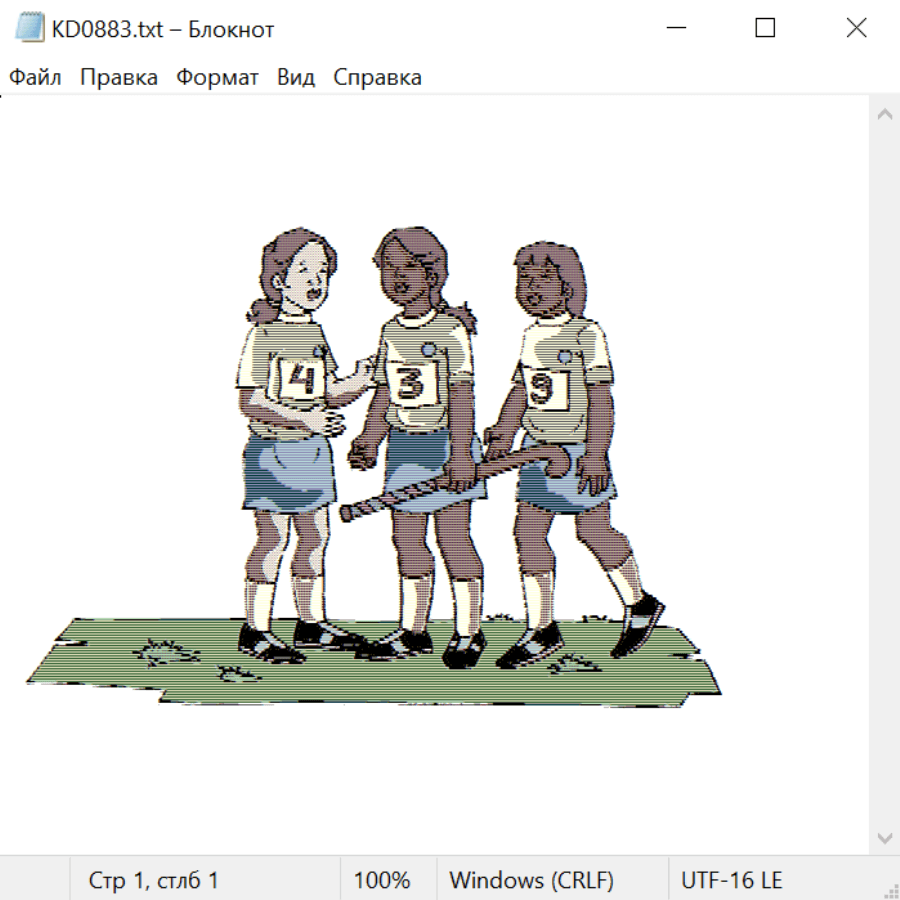Open the Вид menu
Image resolution: width=900 pixels, height=900 pixels.
[x=296, y=77]
